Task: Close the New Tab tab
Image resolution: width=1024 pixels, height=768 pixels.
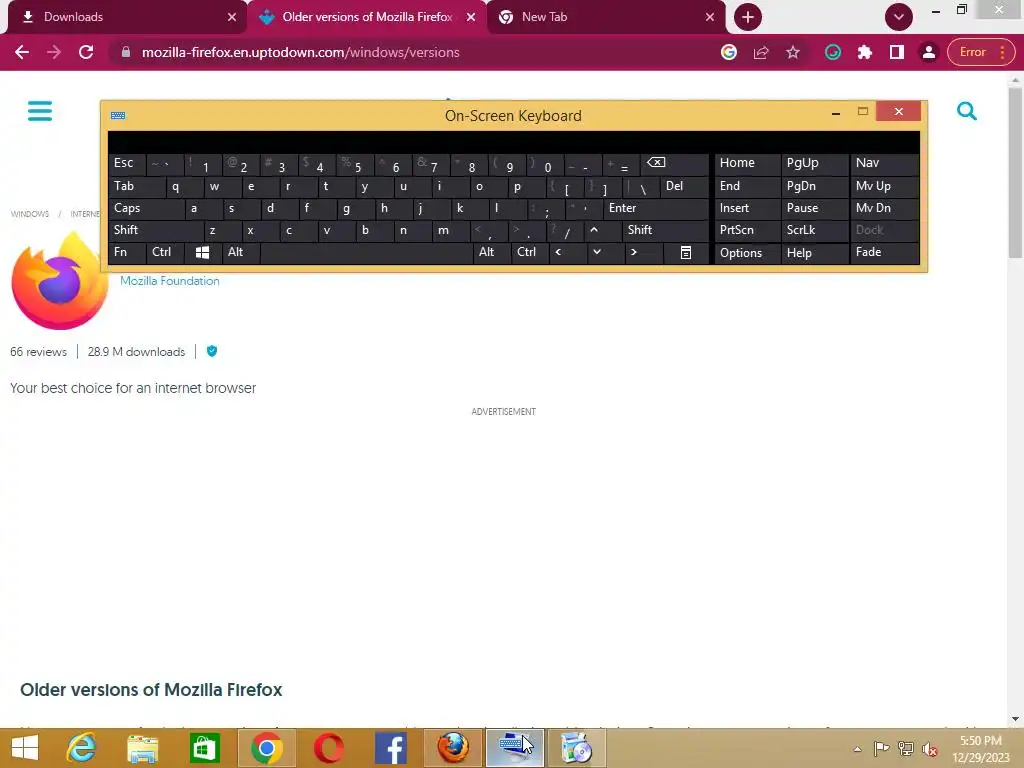Action: (710, 17)
